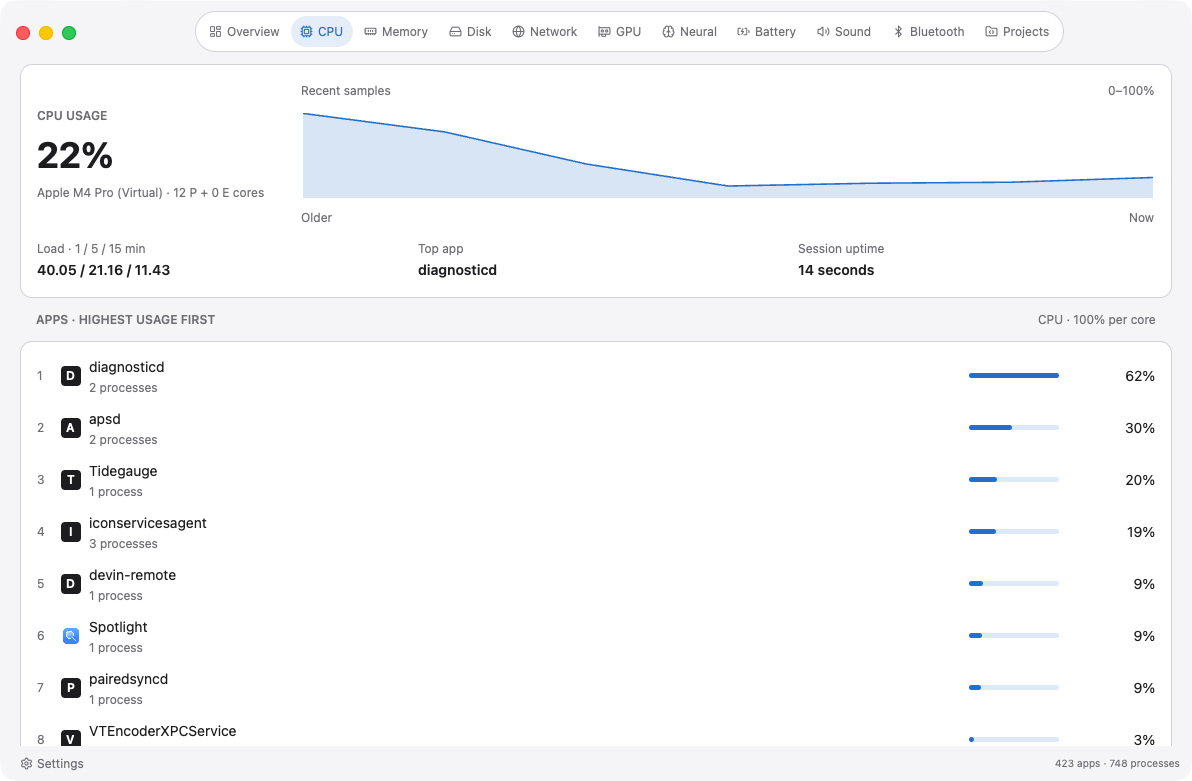Image resolution: width=1192 pixels, height=781 pixels.
Task: Click the apsd app icon
Action: coord(71,428)
